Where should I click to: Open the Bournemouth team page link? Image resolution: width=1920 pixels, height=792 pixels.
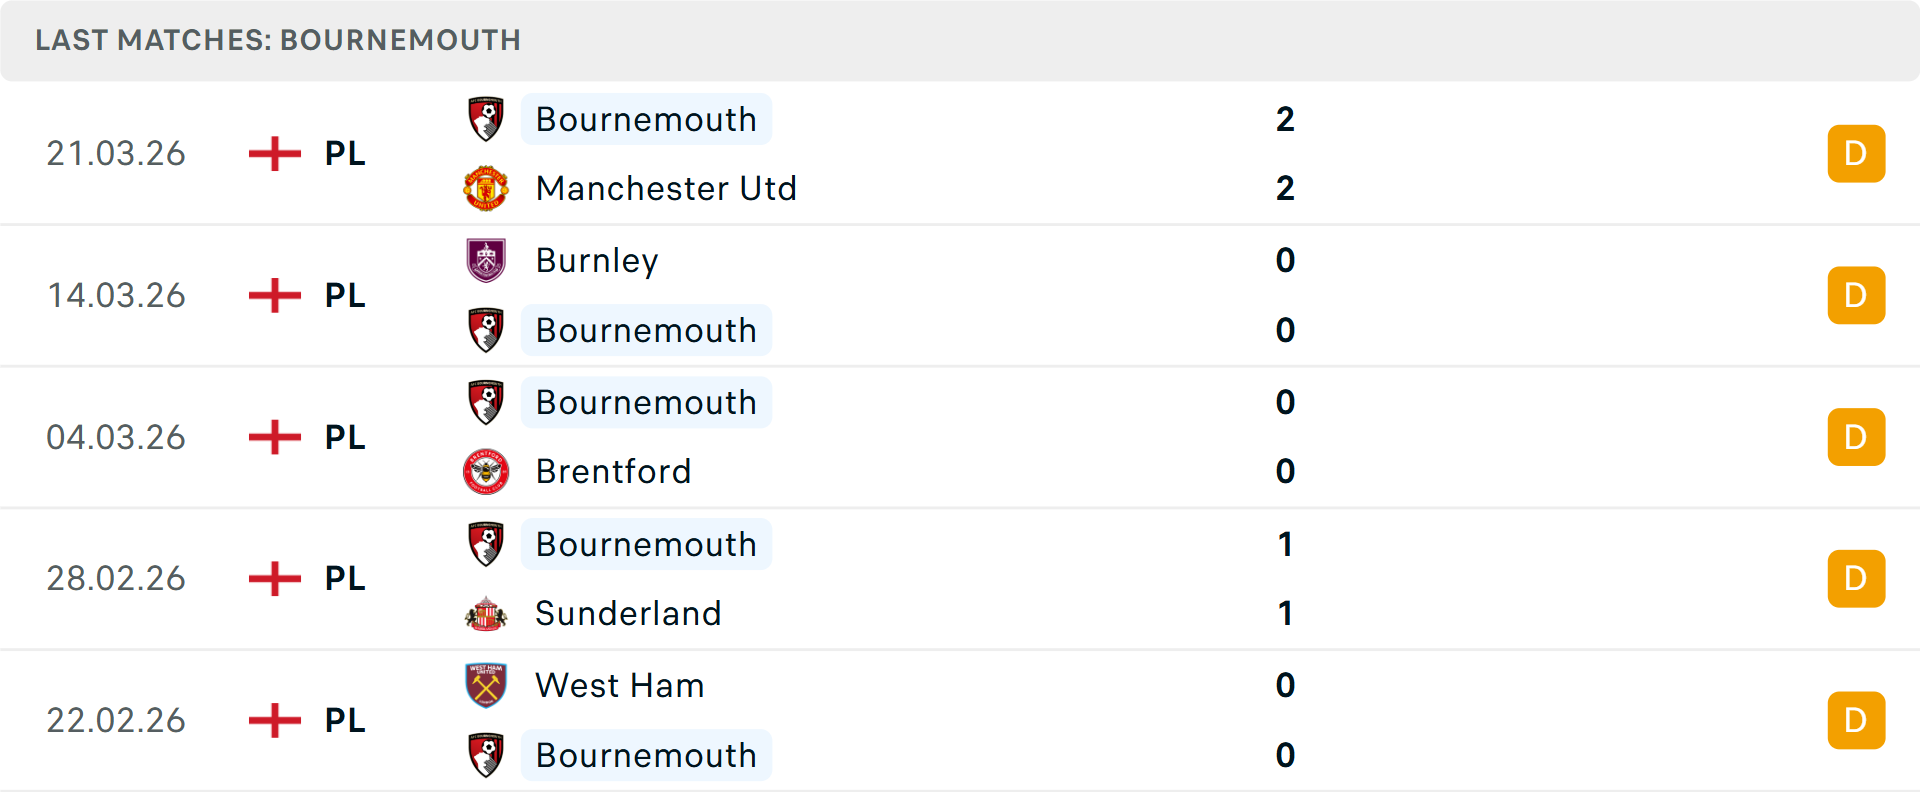coord(646,119)
